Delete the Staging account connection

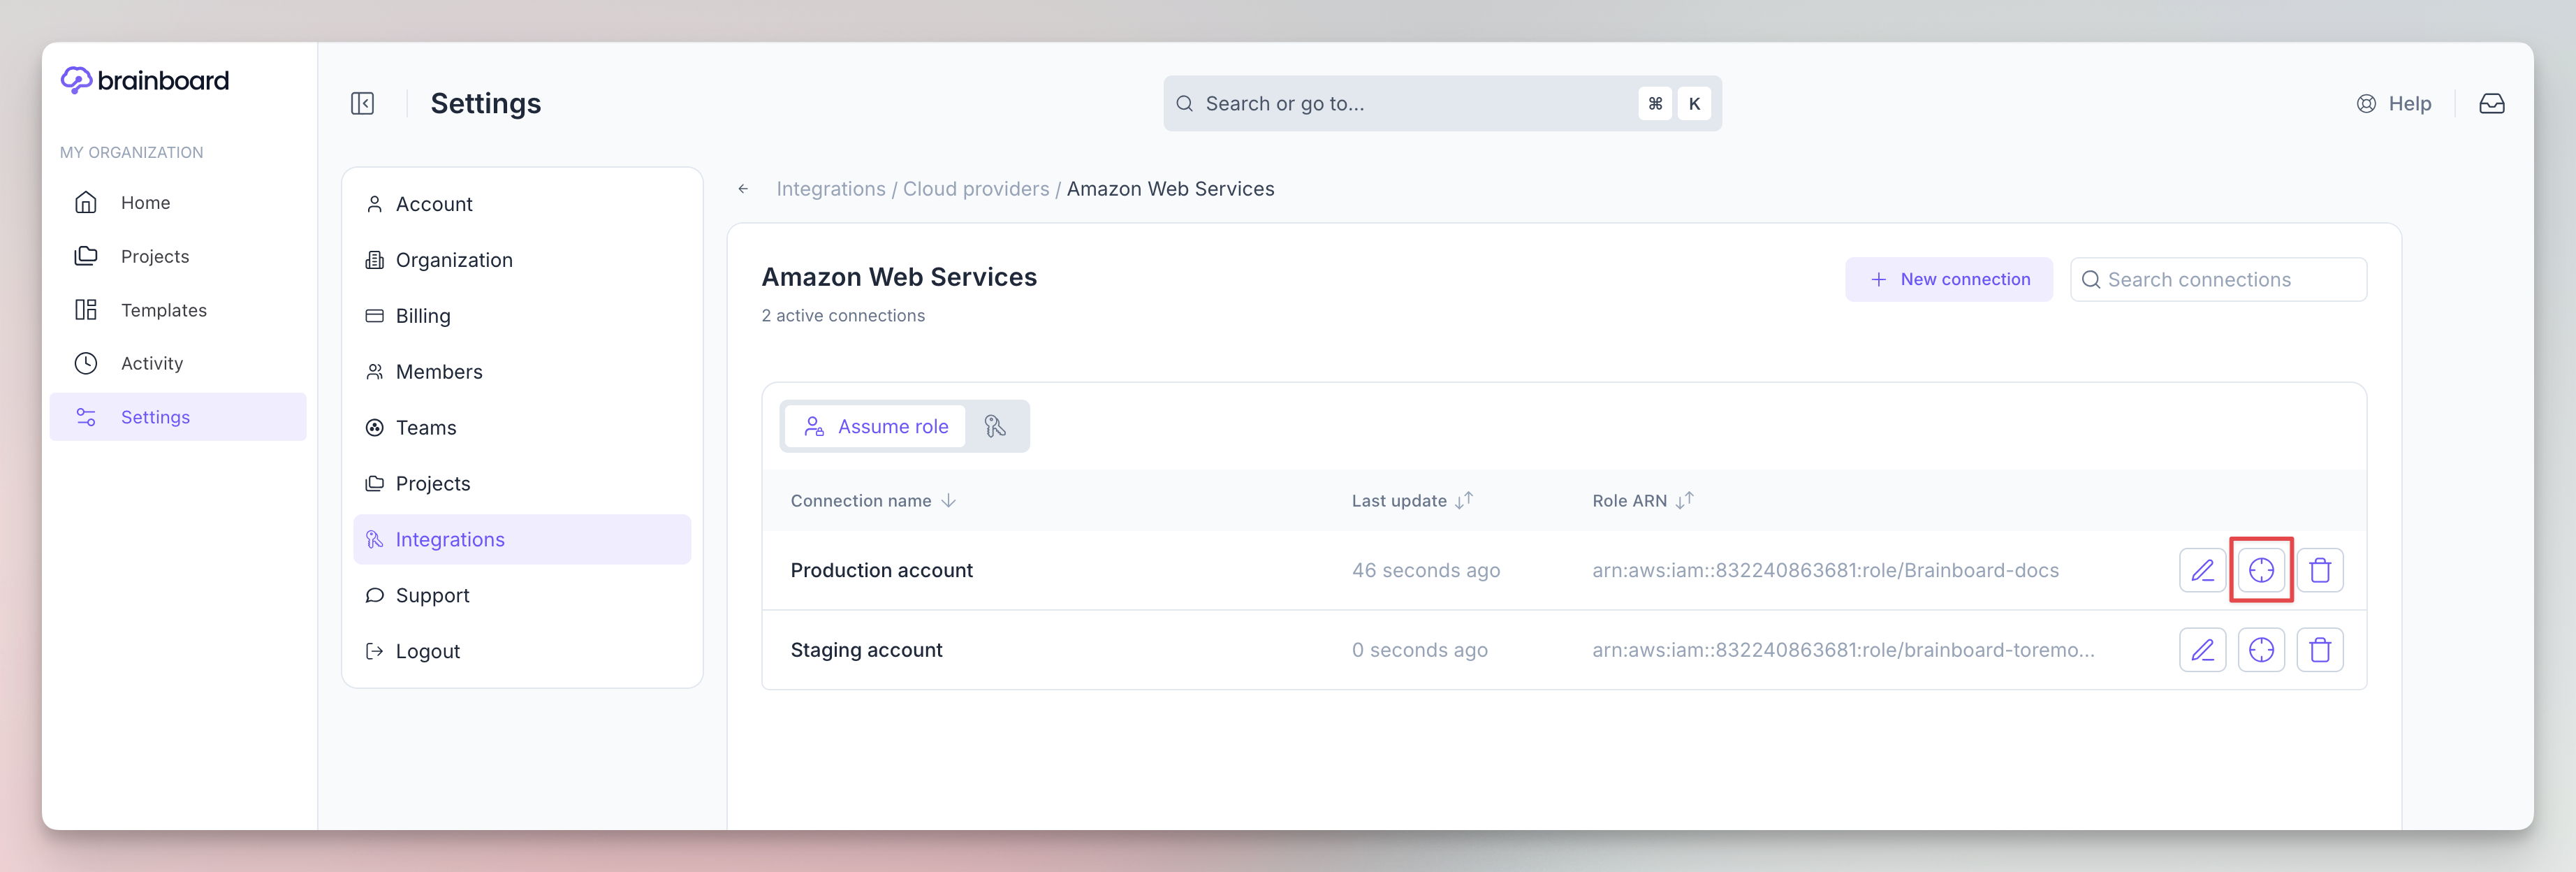click(x=2320, y=650)
